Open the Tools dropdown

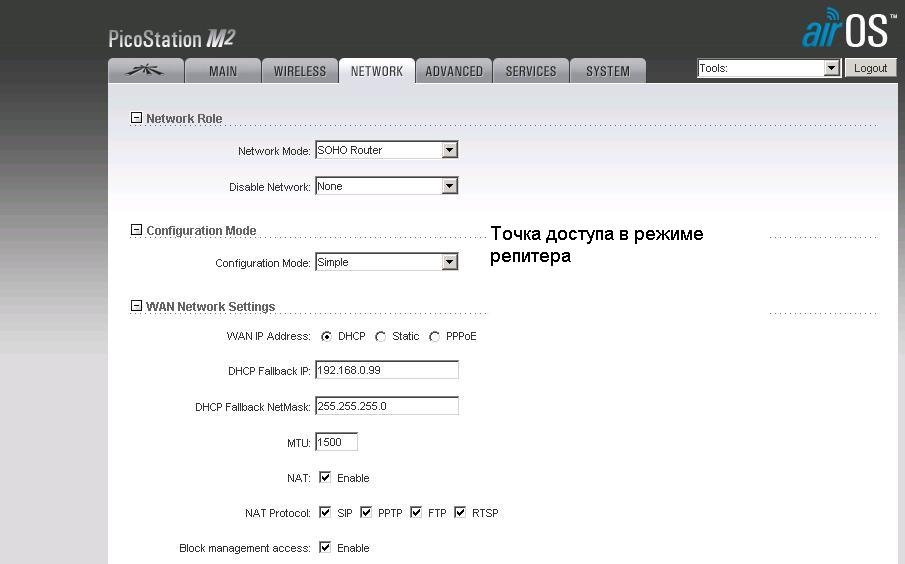pos(768,68)
